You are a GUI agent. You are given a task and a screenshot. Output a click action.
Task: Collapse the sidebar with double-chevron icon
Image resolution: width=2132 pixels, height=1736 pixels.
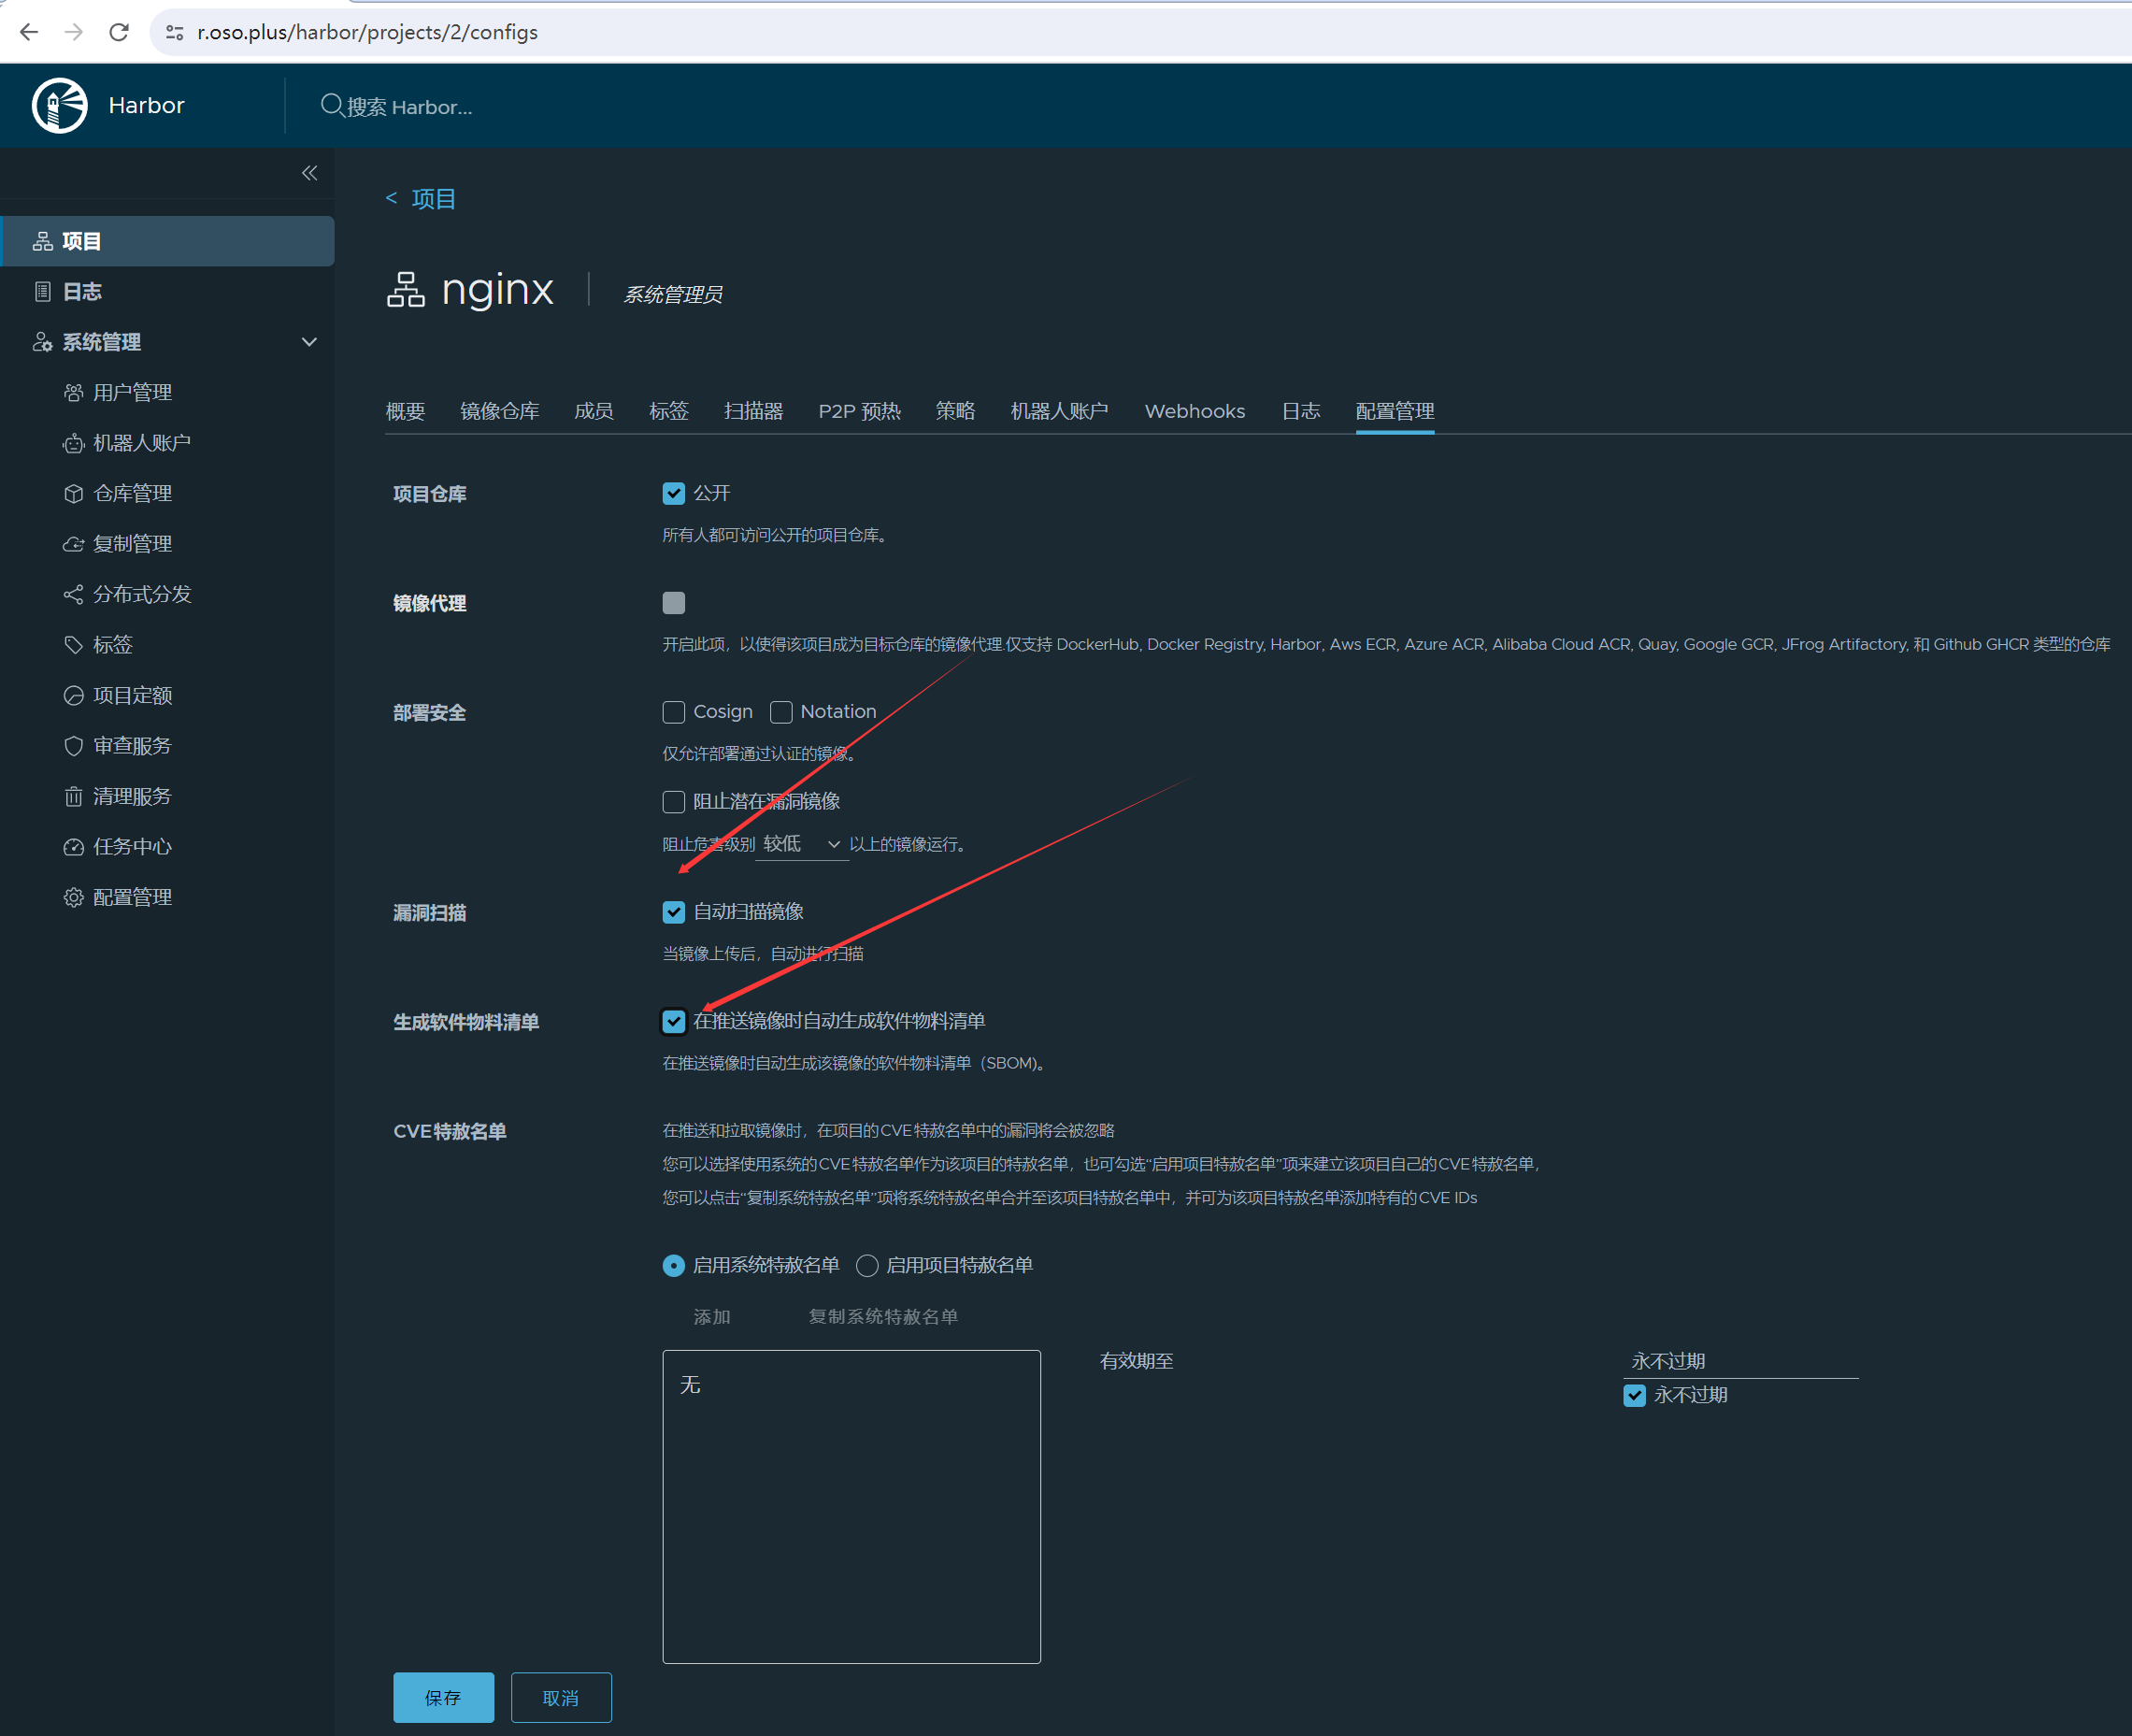pyautogui.click(x=309, y=173)
